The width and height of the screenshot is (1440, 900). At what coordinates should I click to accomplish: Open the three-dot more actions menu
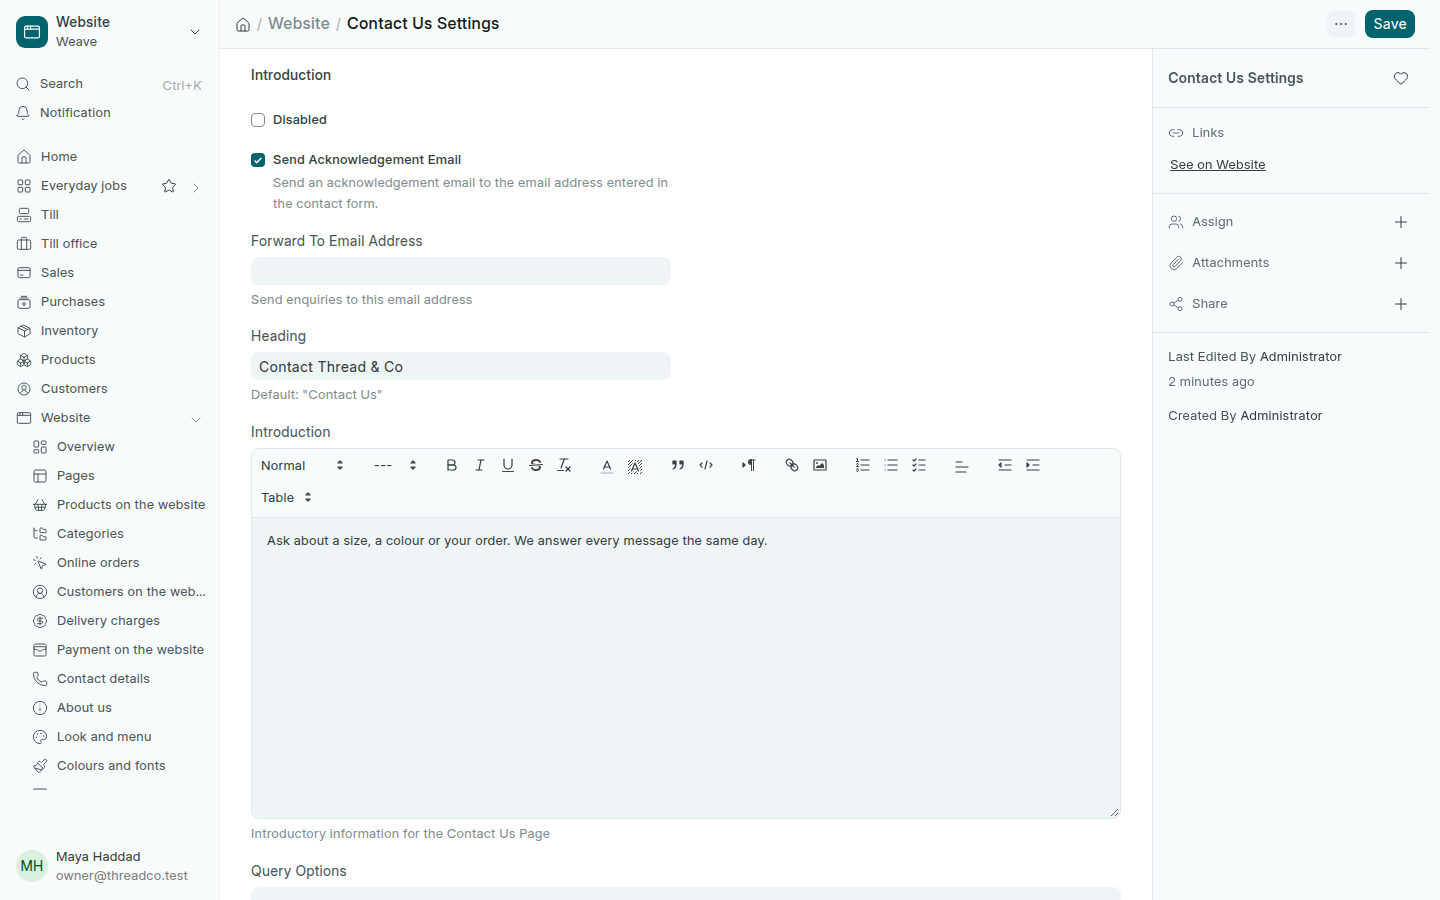click(1341, 24)
